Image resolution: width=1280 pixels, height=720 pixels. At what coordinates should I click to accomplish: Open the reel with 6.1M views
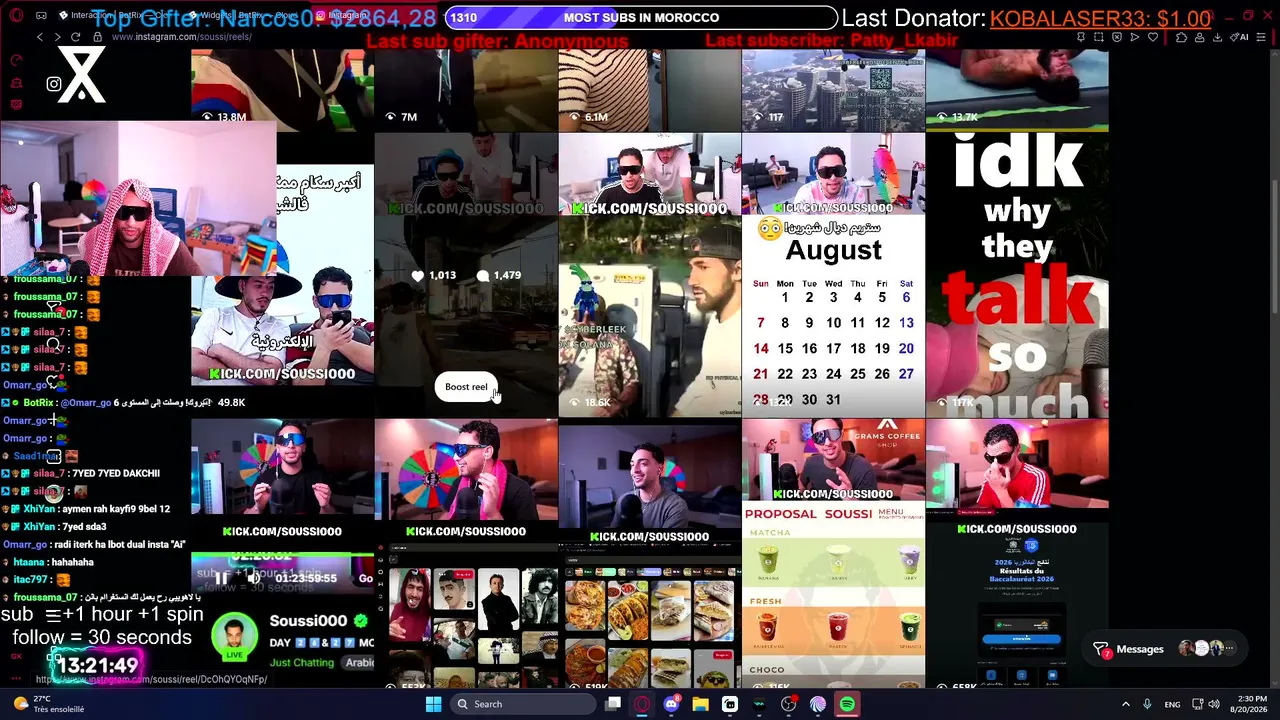click(x=650, y=91)
